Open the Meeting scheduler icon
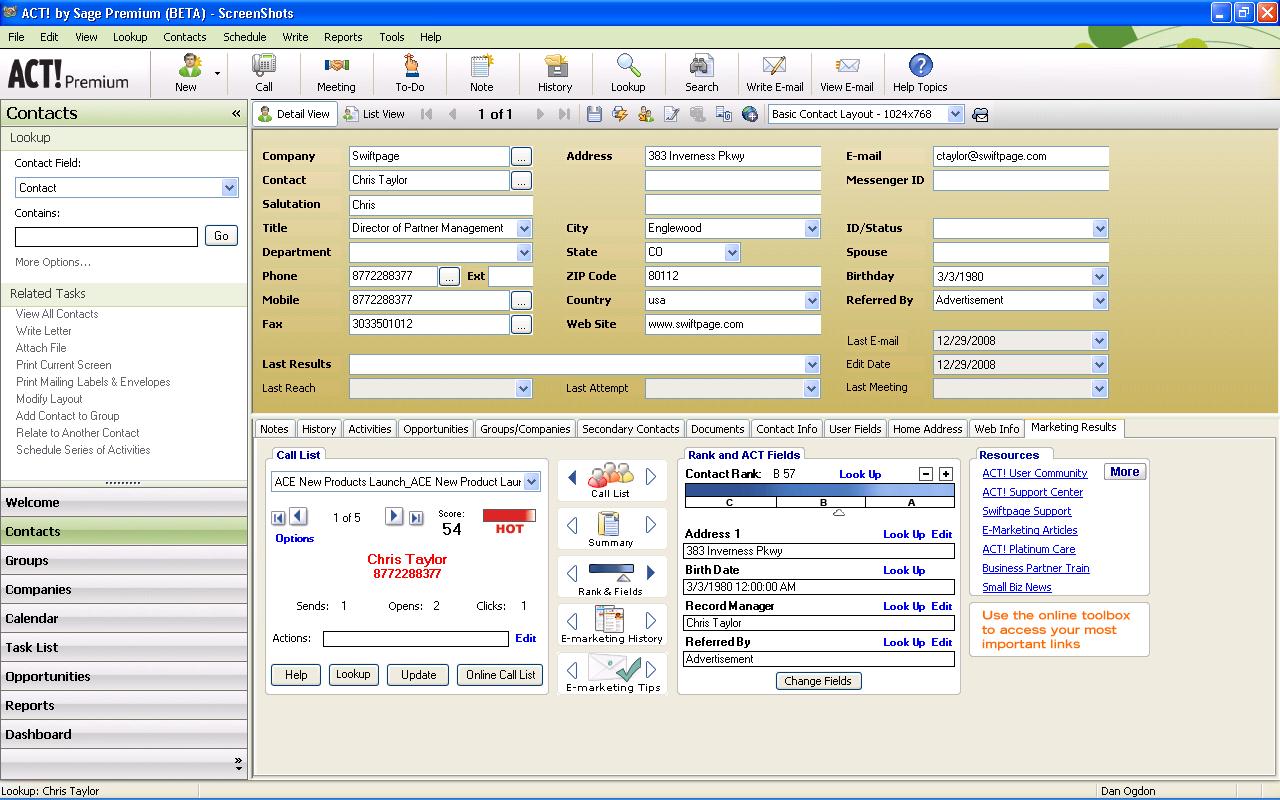 coord(336,73)
